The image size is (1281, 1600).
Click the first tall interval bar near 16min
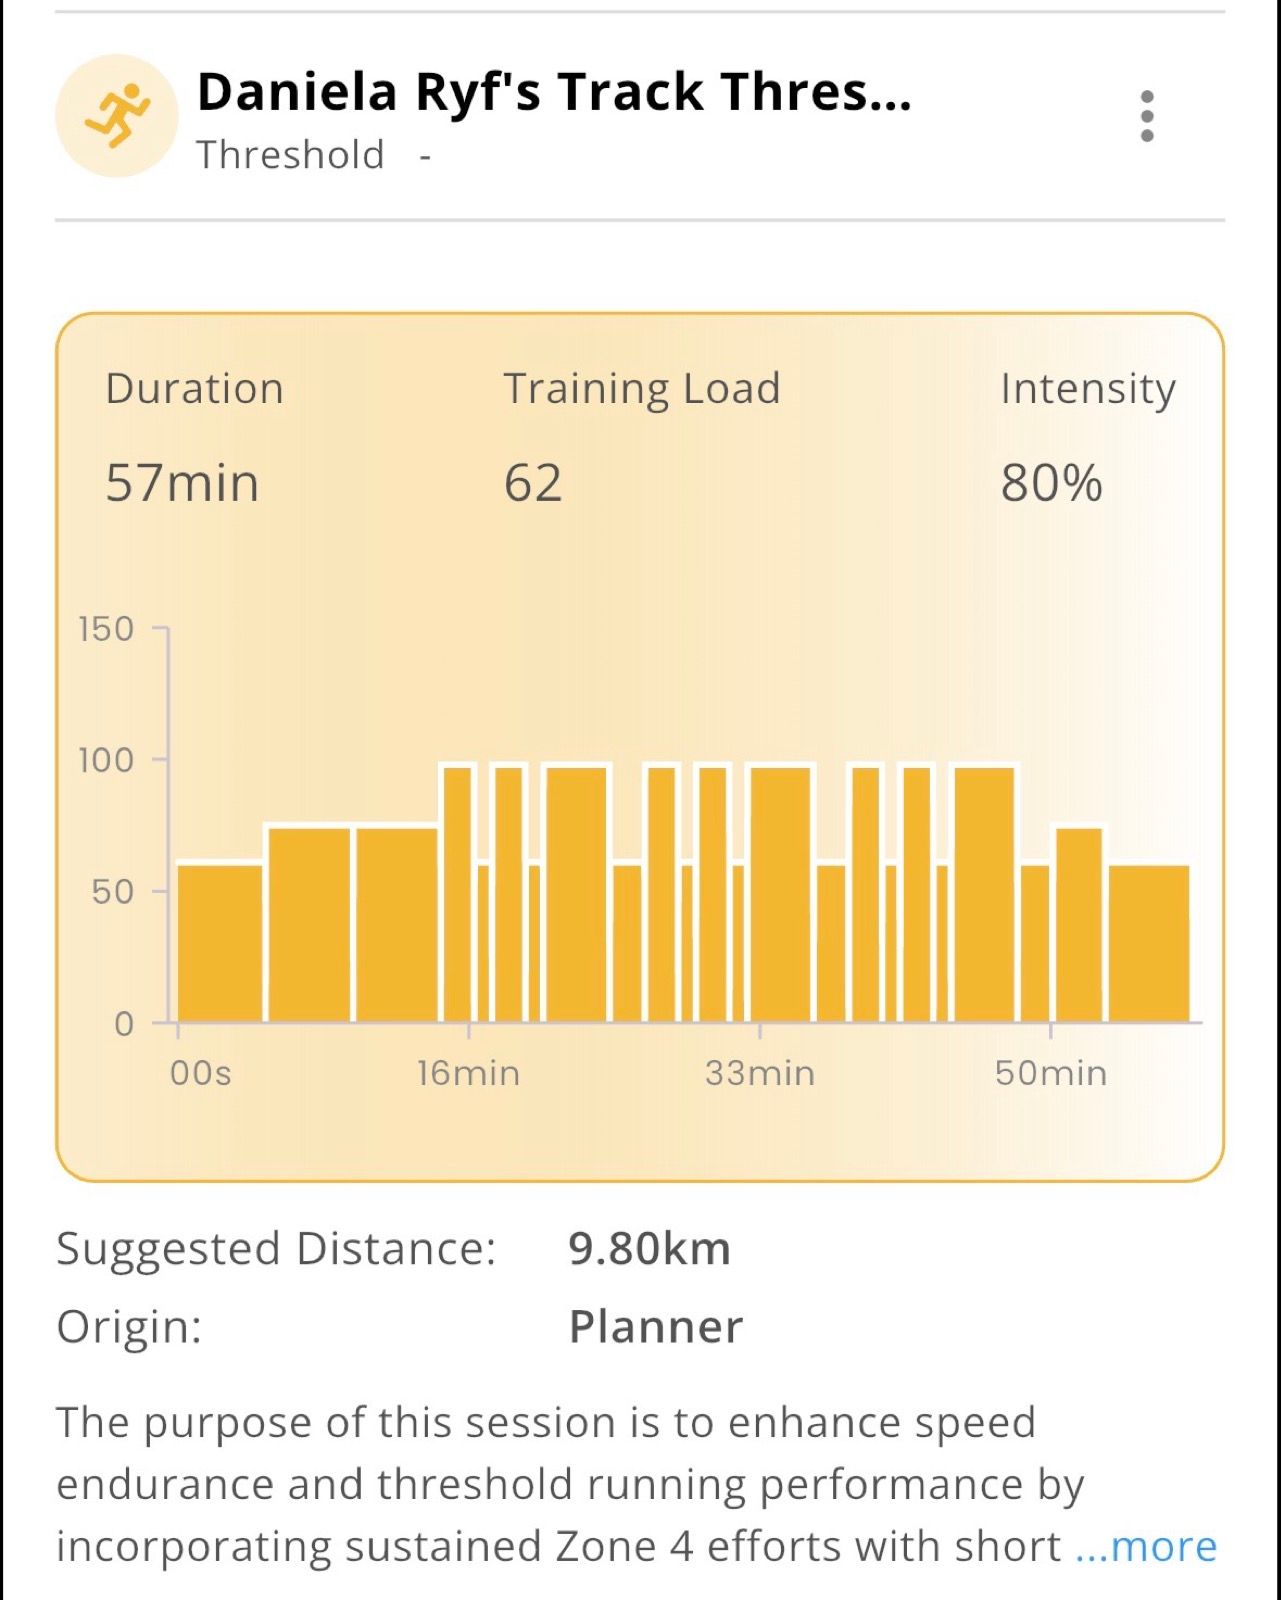457,893
